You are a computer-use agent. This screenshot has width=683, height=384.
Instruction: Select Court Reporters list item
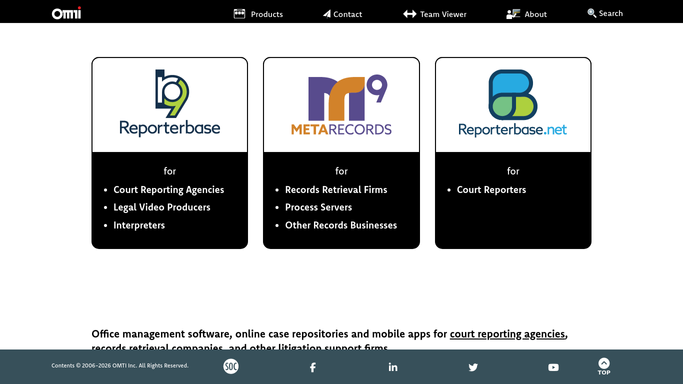pyautogui.click(x=491, y=190)
